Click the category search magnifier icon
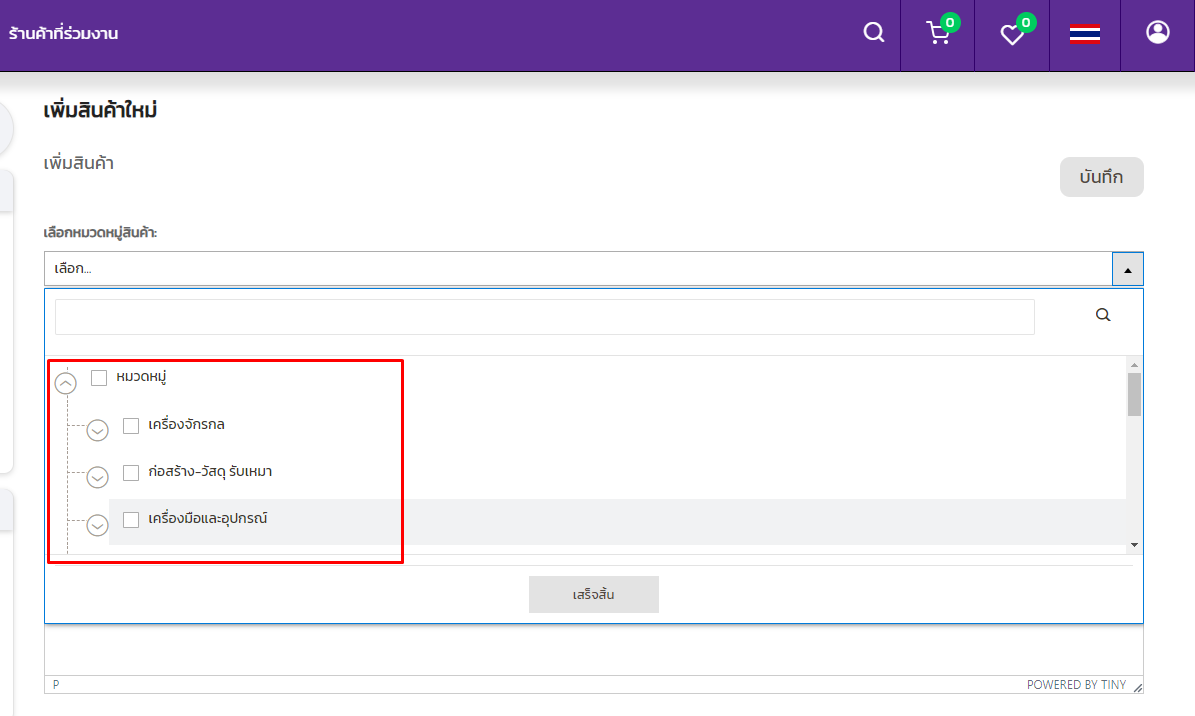Screen dimensions: 1195x716 pos(1103,315)
